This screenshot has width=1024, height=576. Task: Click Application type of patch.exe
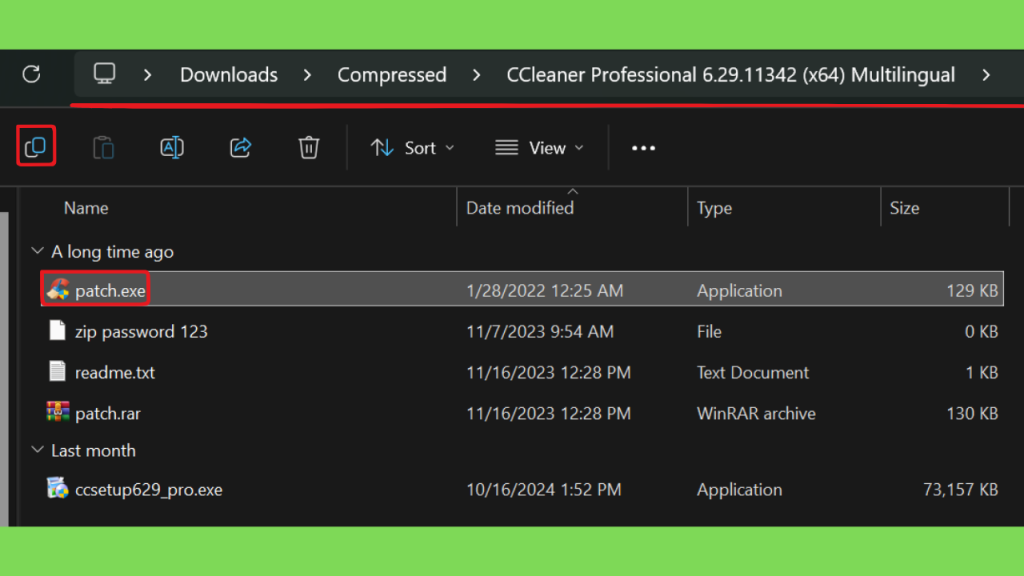point(739,291)
